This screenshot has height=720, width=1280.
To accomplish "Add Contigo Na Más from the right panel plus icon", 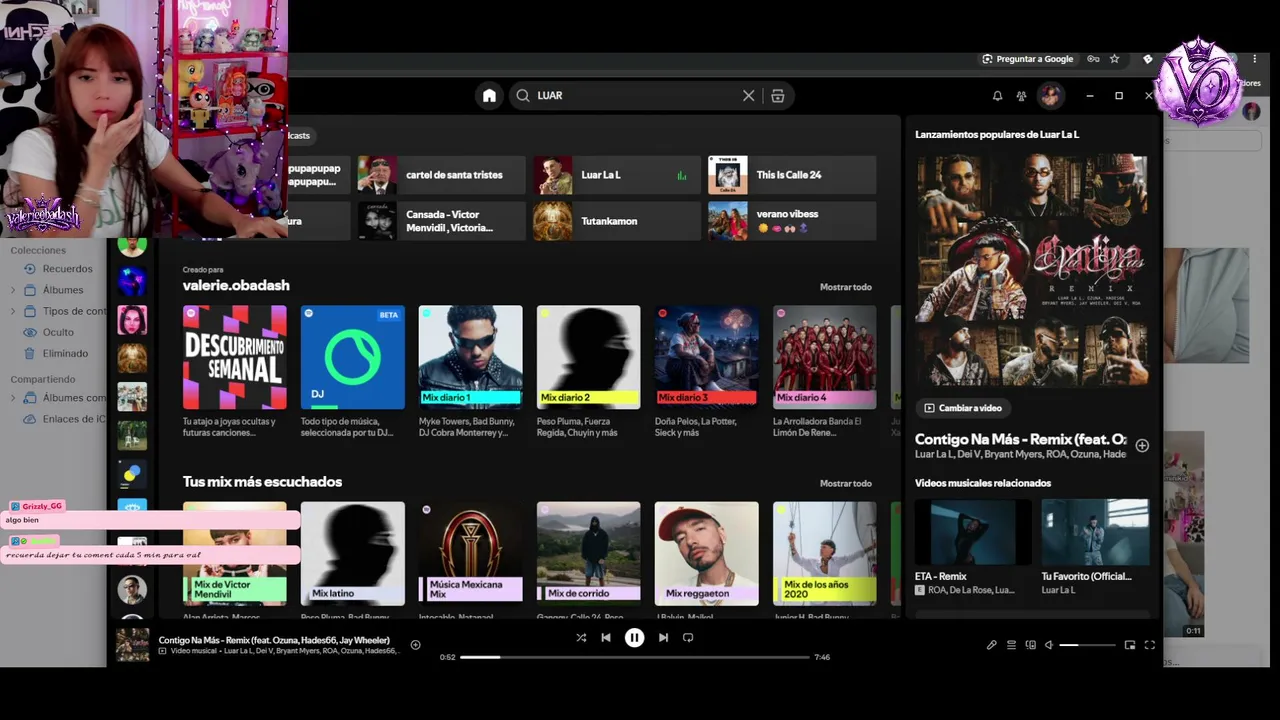I will pyautogui.click(x=1142, y=445).
